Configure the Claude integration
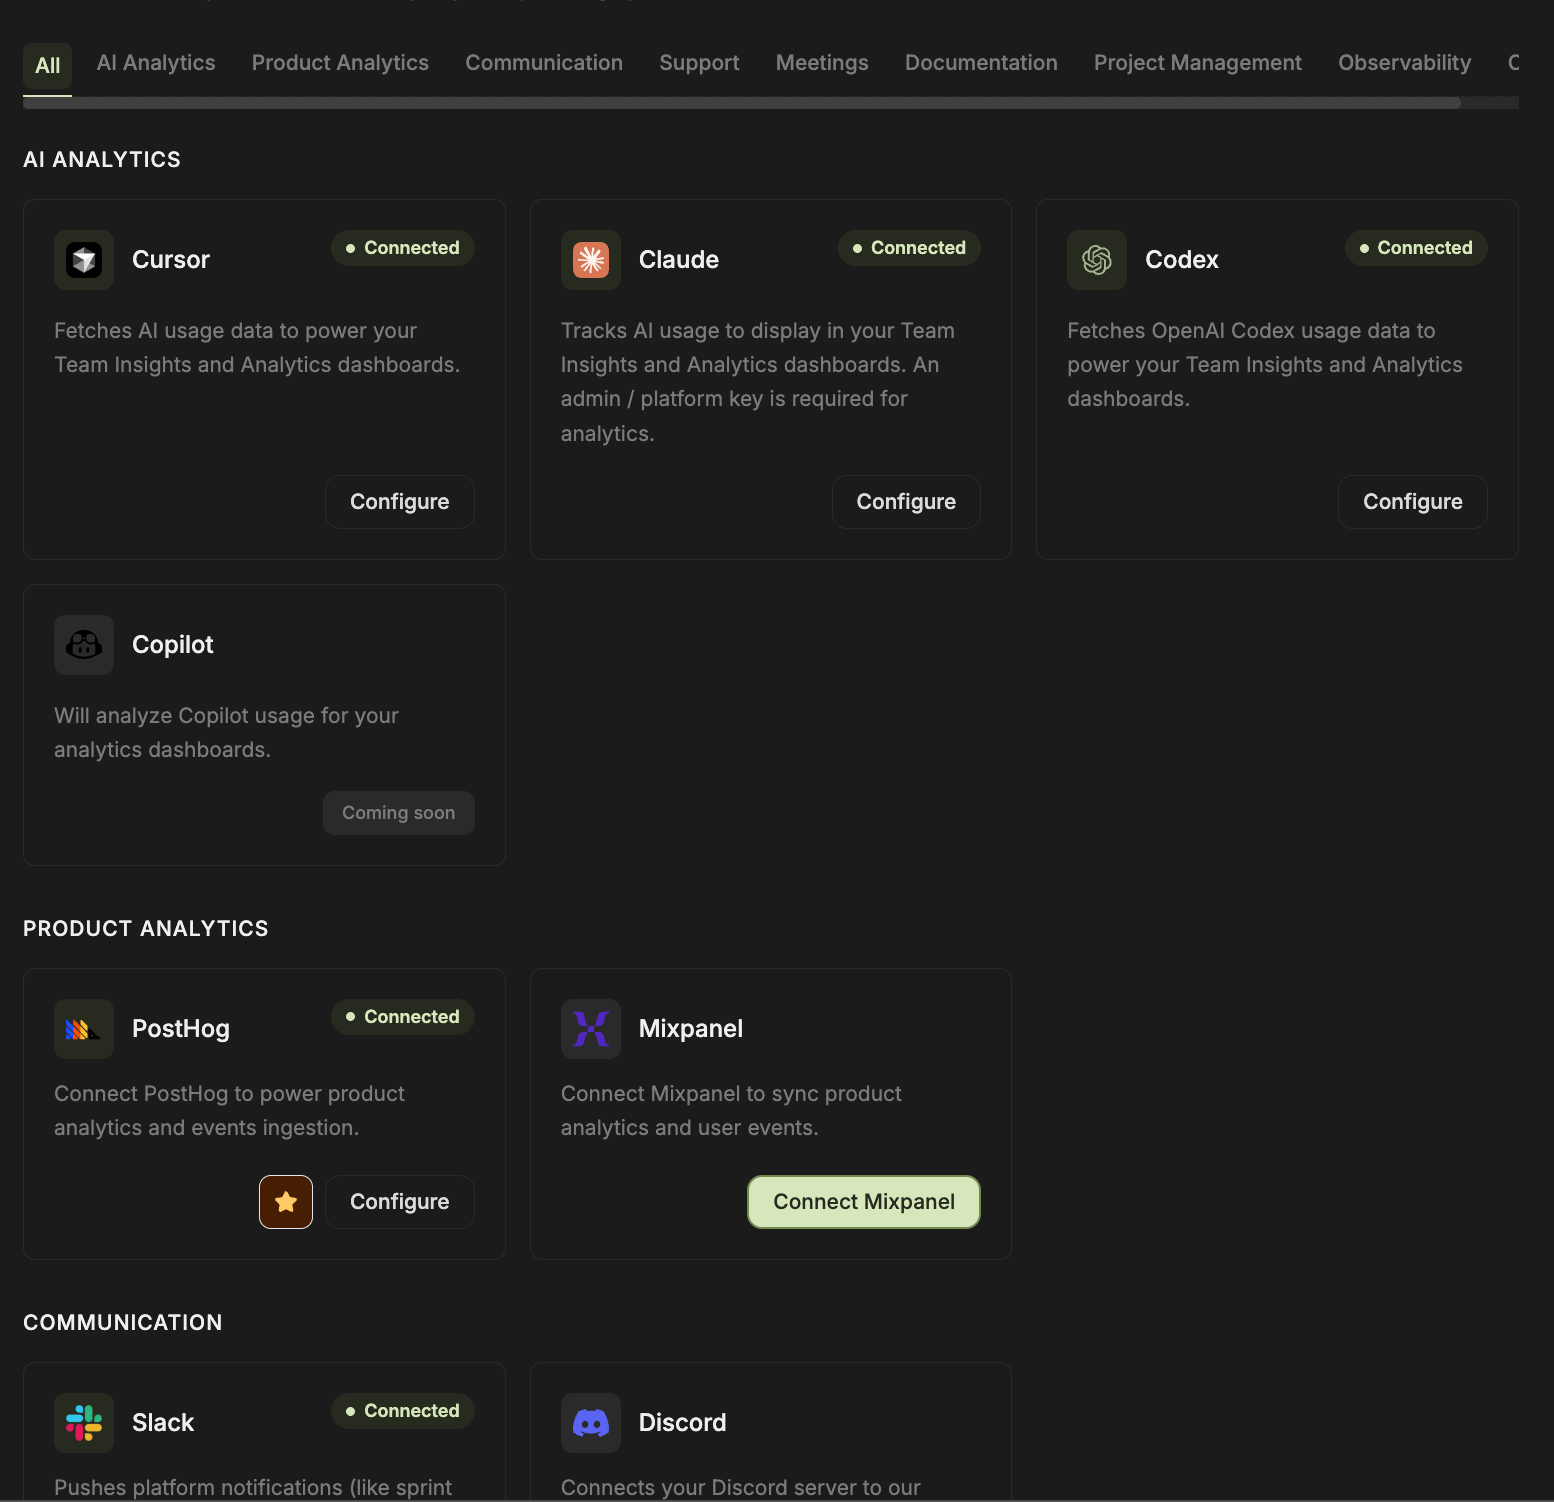The image size is (1554, 1502). coord(906,502)
